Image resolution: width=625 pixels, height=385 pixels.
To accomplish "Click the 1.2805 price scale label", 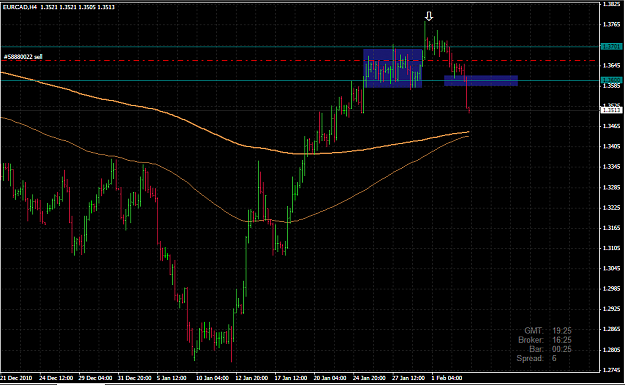I will click(x=611, y=350).
